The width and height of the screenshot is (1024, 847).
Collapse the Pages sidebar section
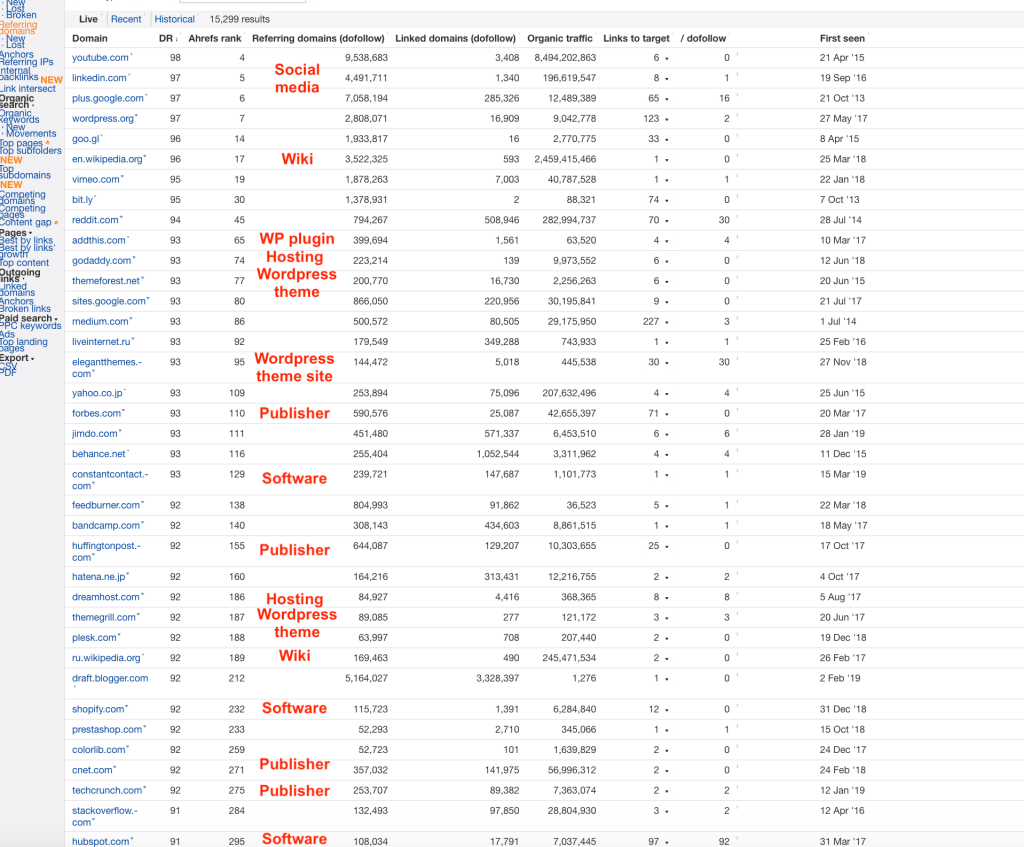[16, 232]
